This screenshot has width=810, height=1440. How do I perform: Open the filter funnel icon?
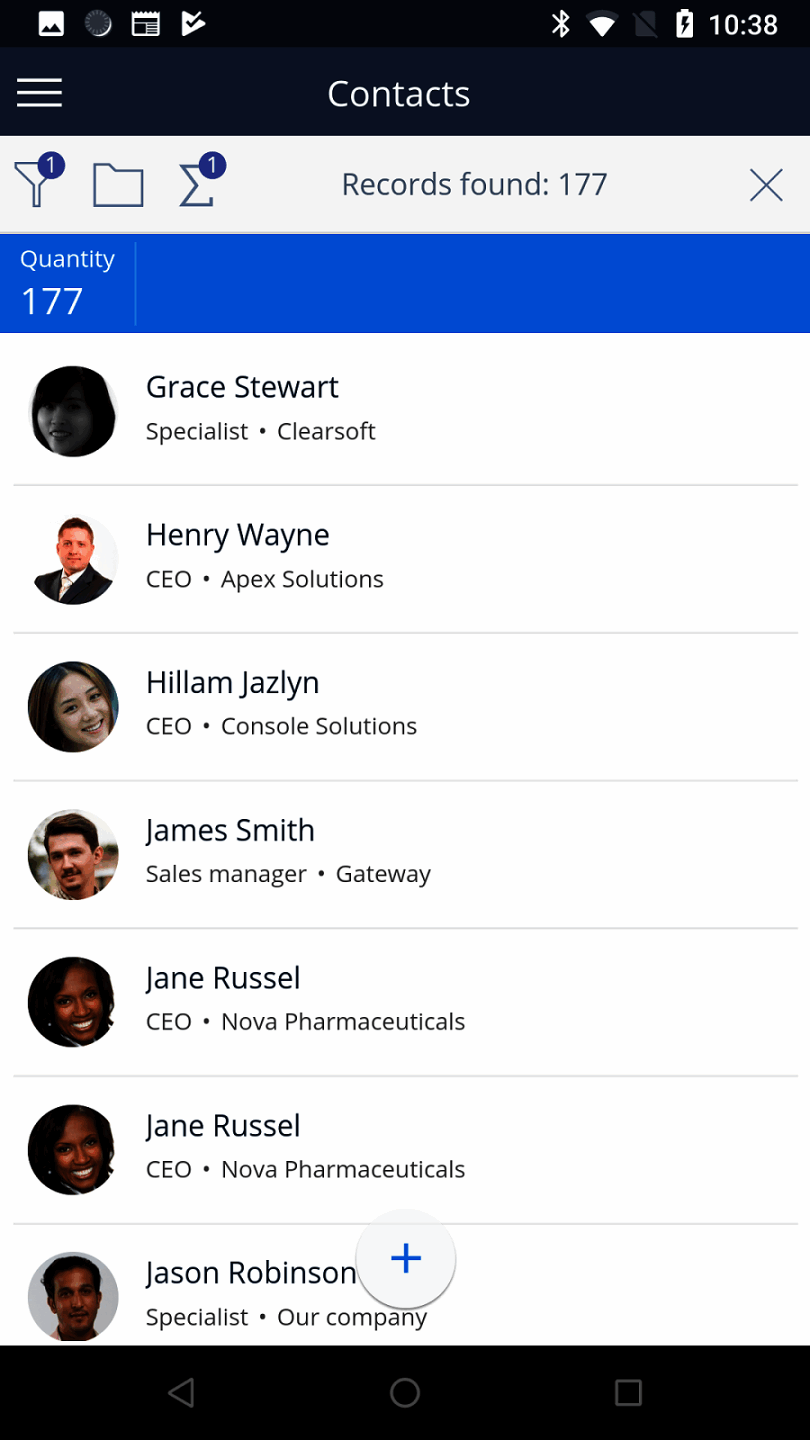point(37,183)
